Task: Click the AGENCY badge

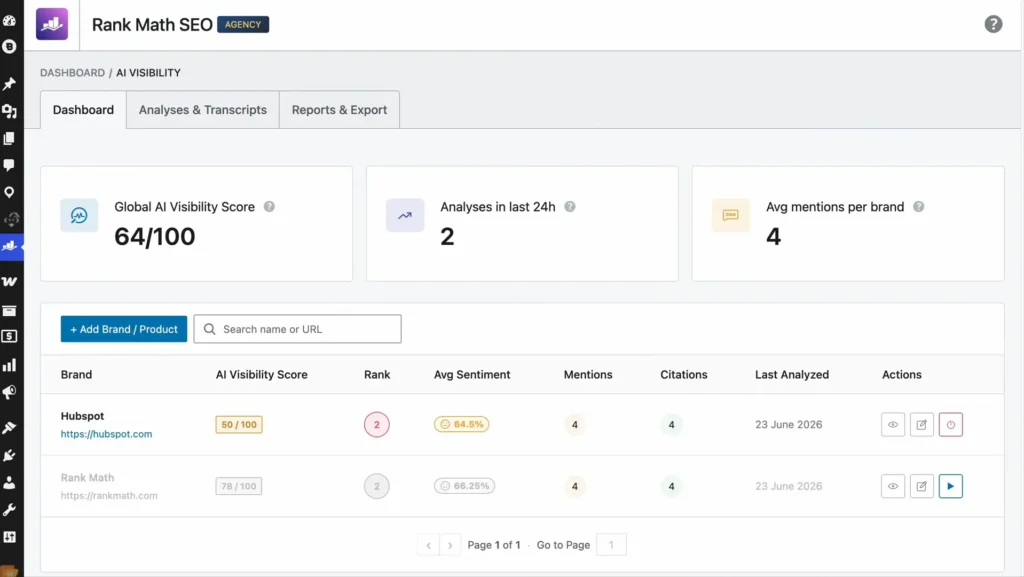Action: (x=243, y=24)
